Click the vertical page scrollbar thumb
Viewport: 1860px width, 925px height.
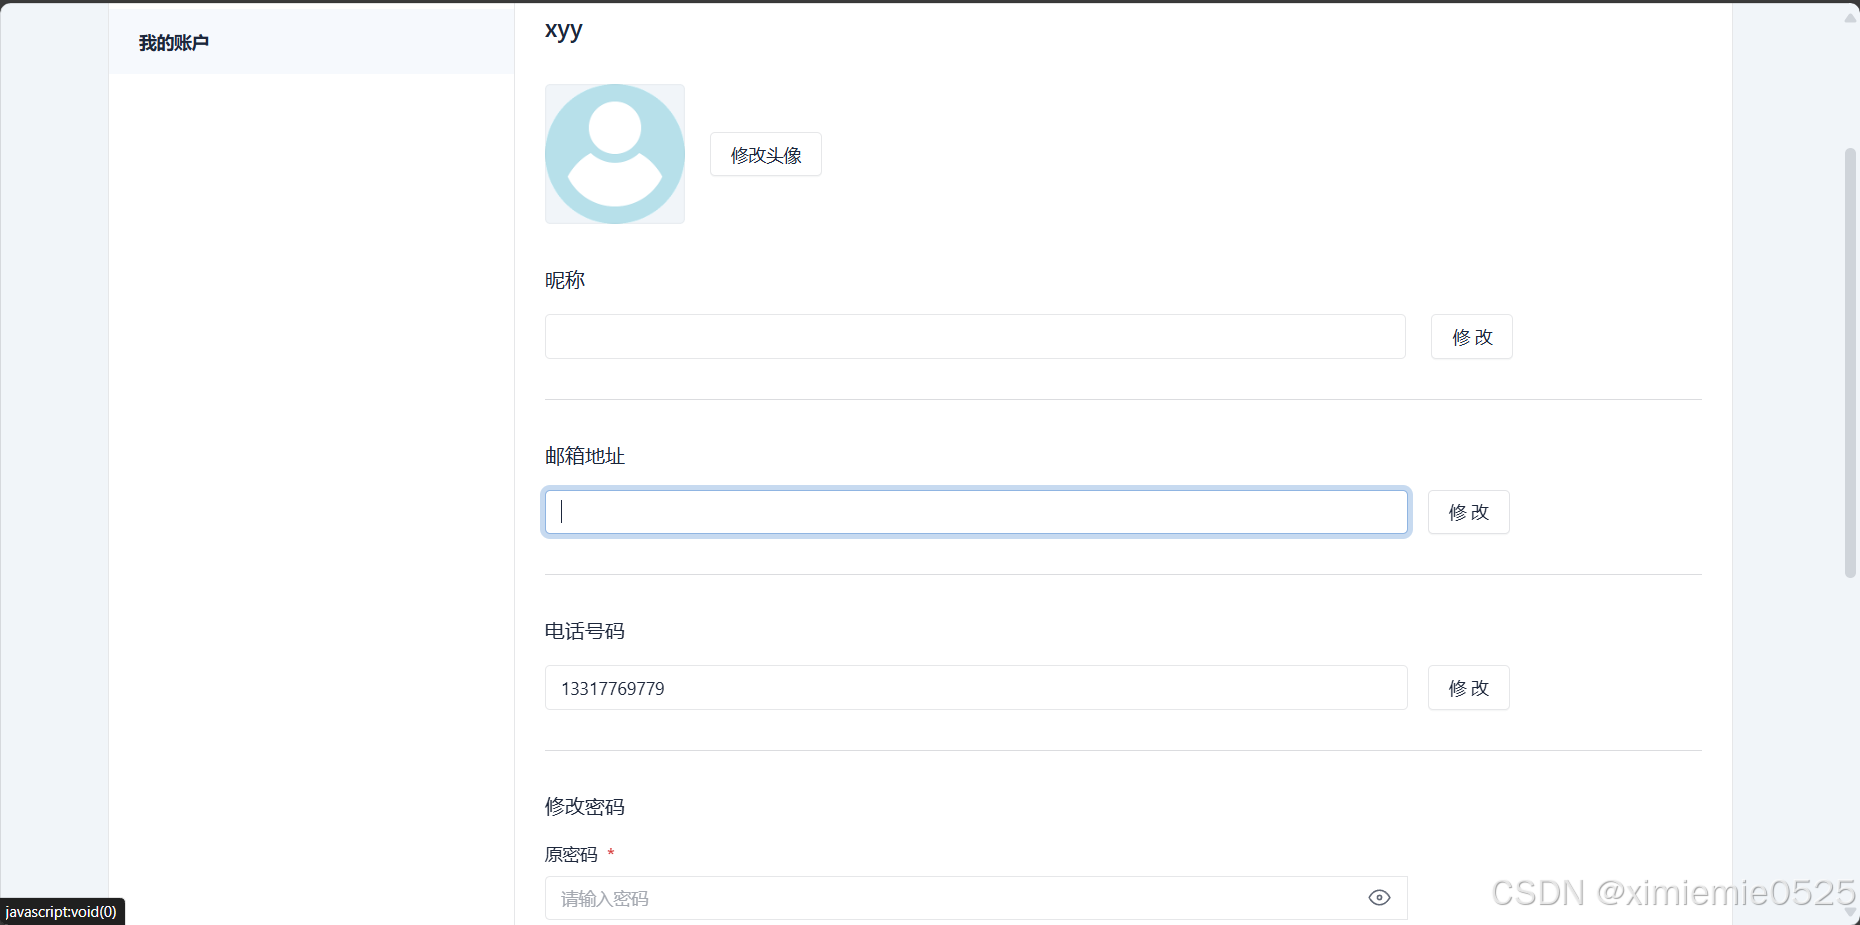click(x=1850, y=362)
